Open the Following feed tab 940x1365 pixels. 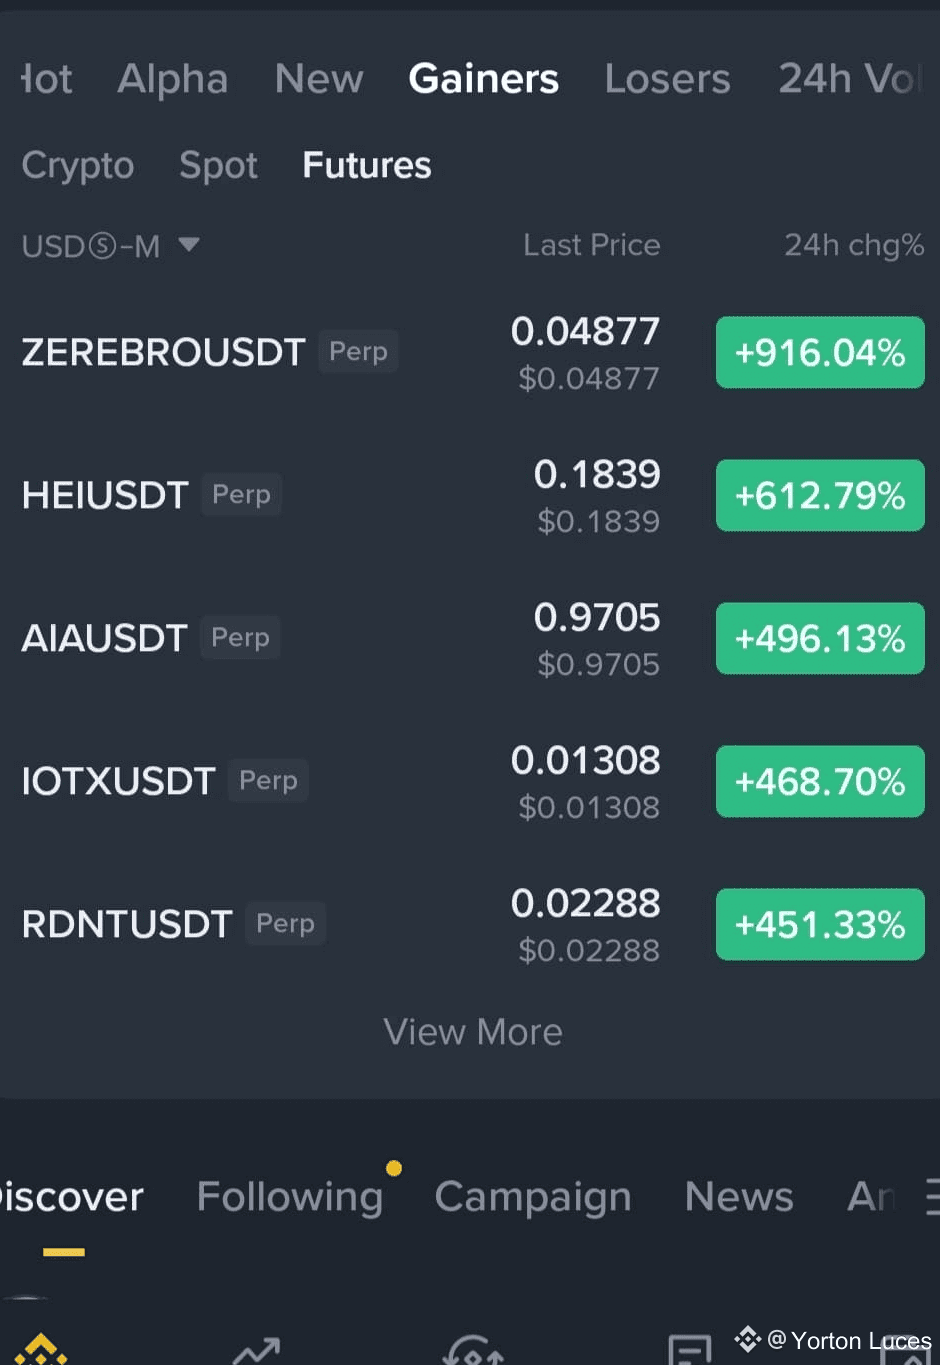pyautogui.click(x=290, y=1197)
